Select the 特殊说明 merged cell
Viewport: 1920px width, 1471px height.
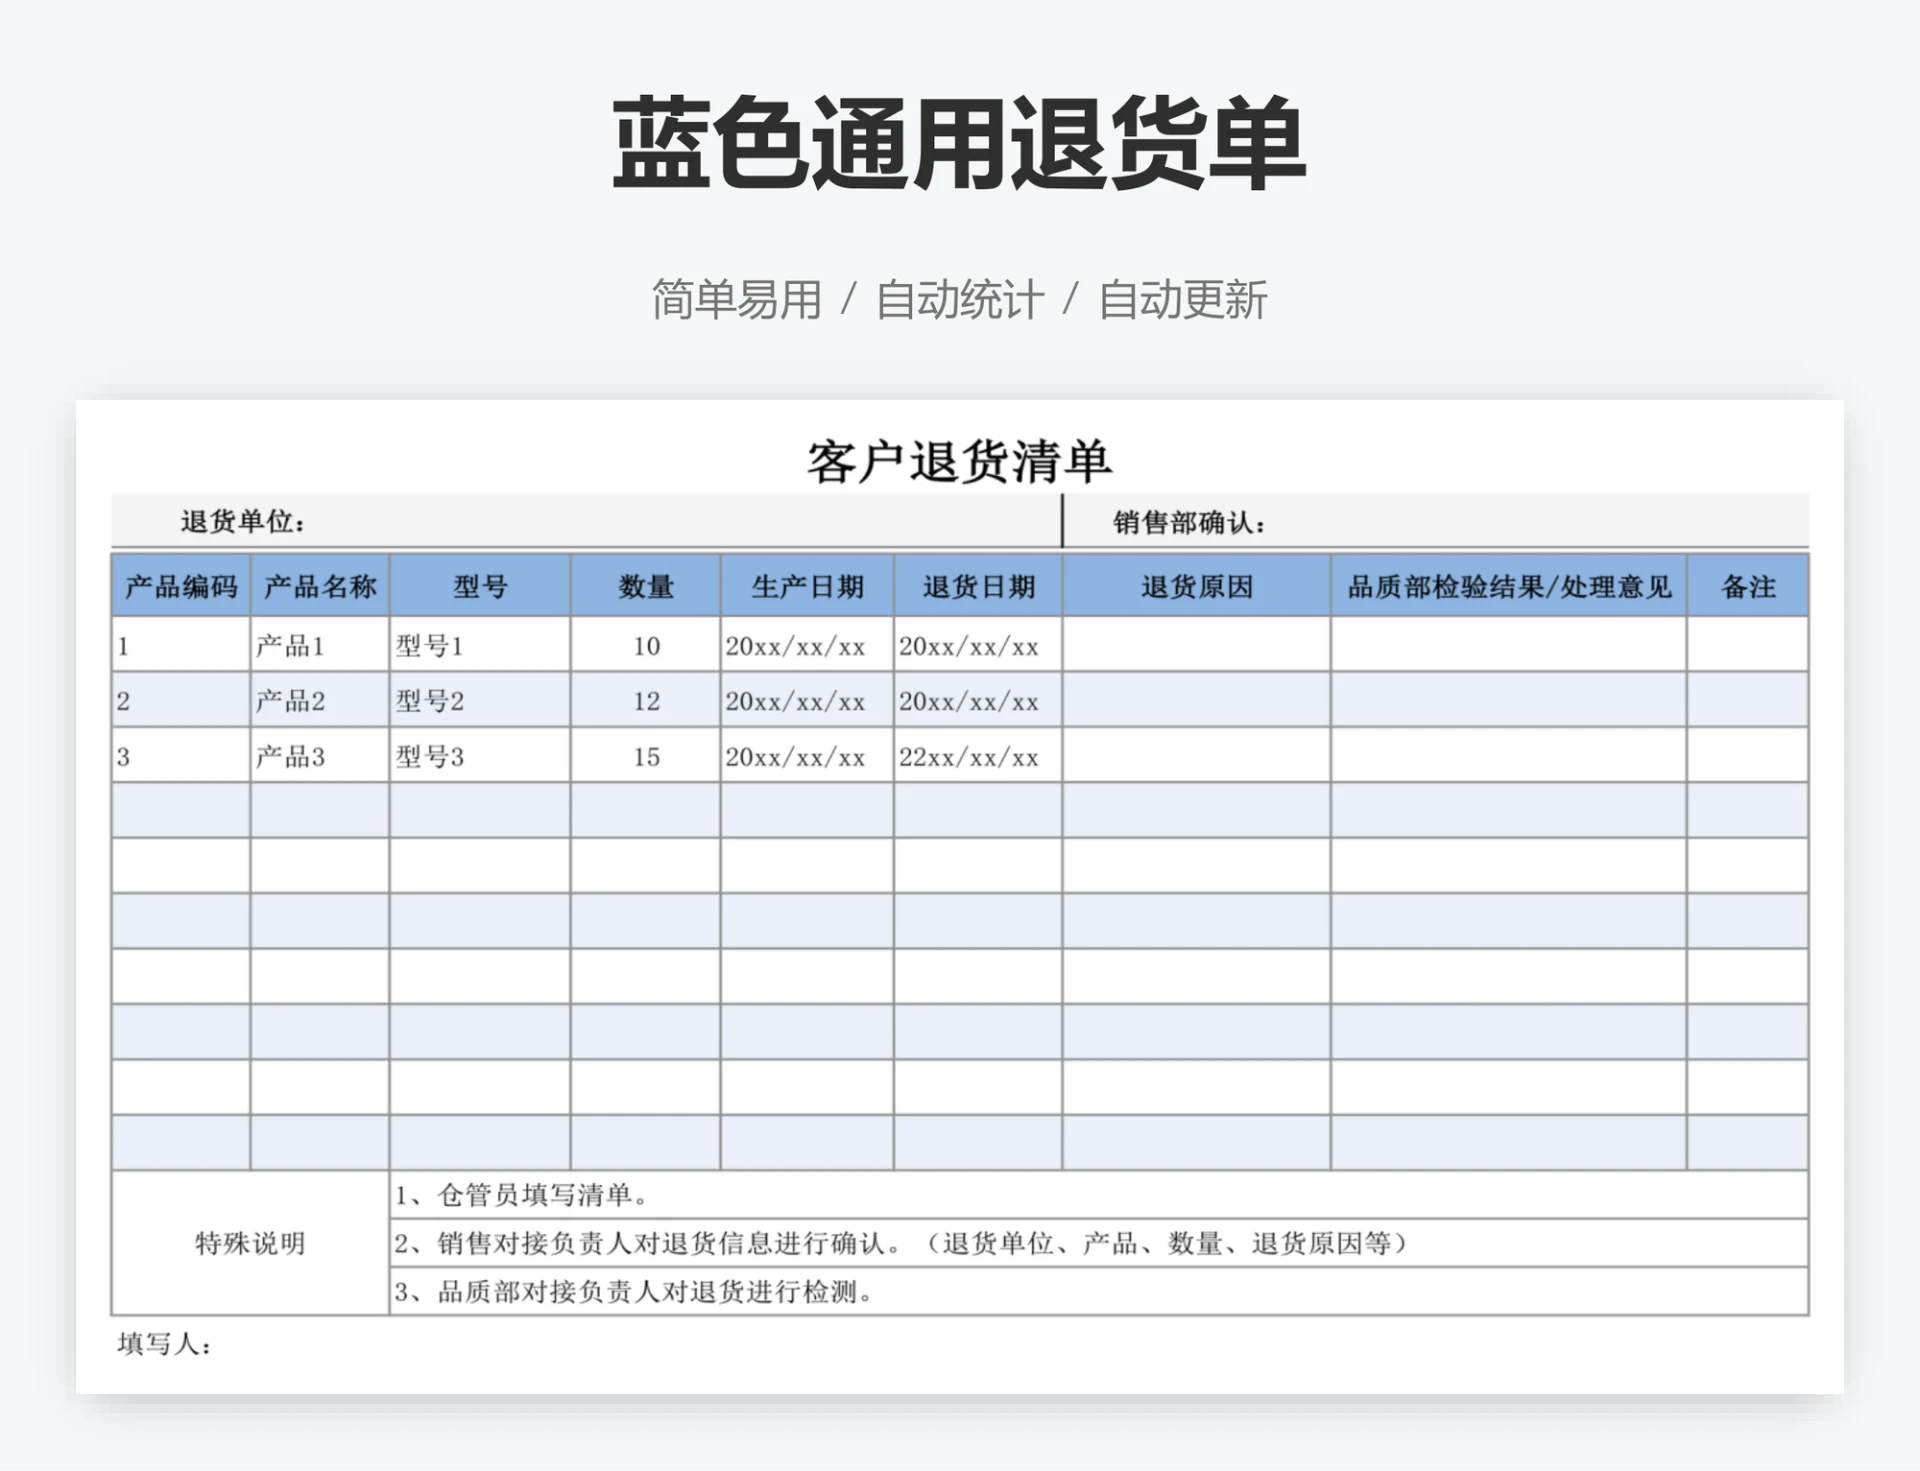[250, 1243]
